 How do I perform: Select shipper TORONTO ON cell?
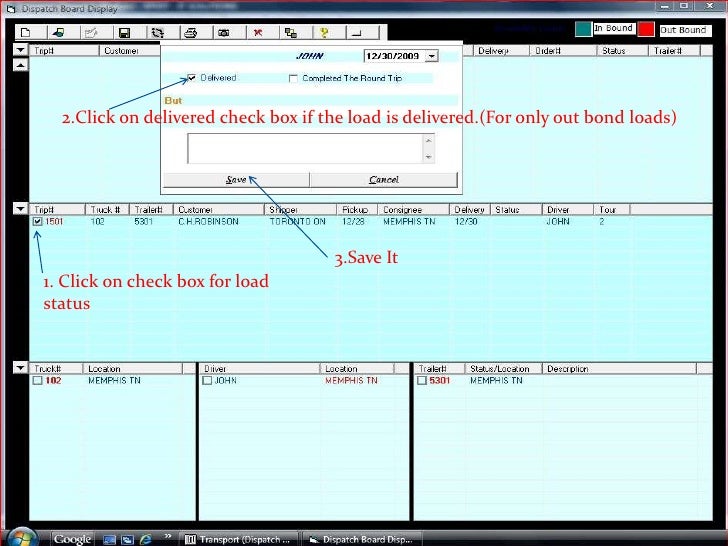298,222
